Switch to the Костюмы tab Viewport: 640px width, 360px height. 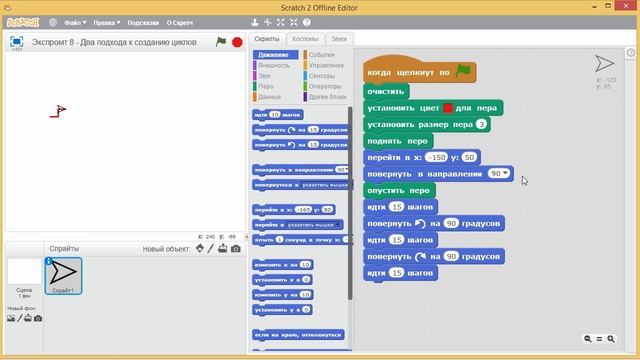305,39
